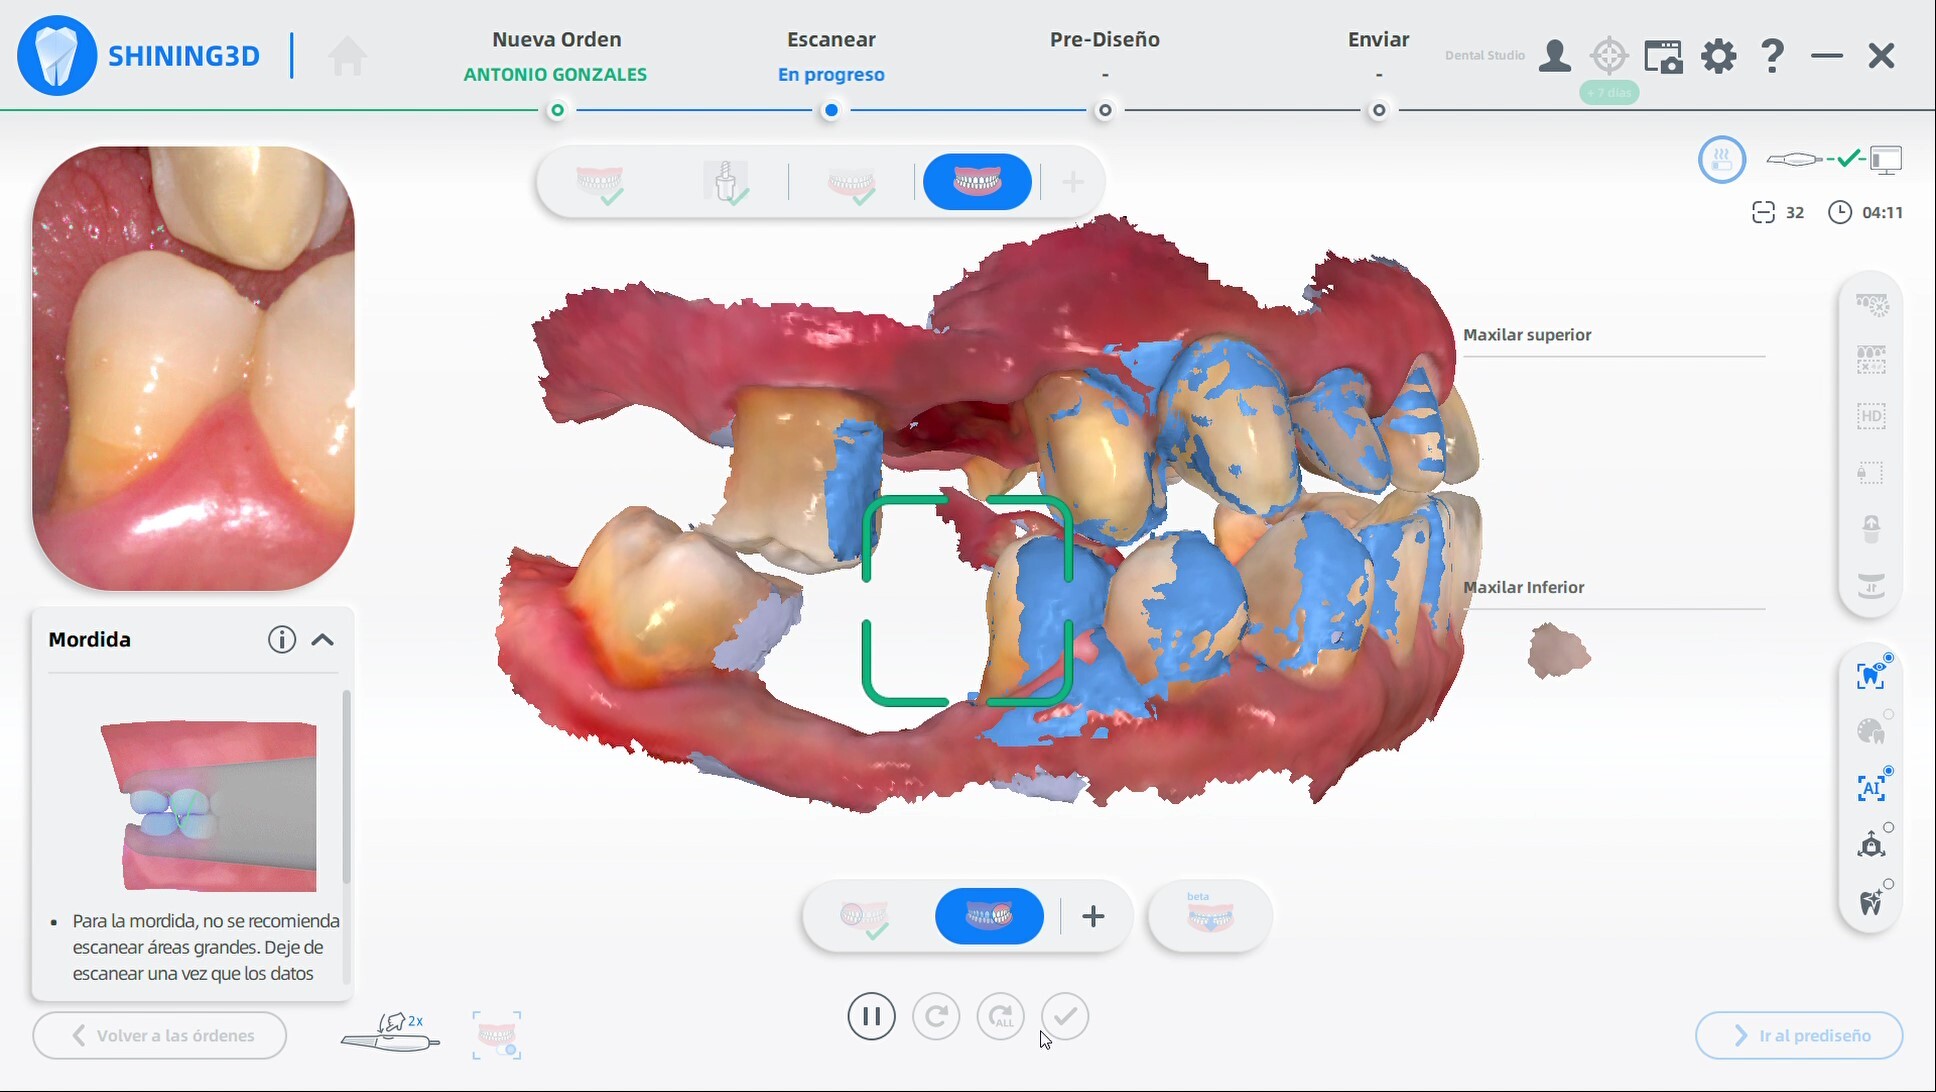Toggle the color texture palette option

[x=1871, y=732]
